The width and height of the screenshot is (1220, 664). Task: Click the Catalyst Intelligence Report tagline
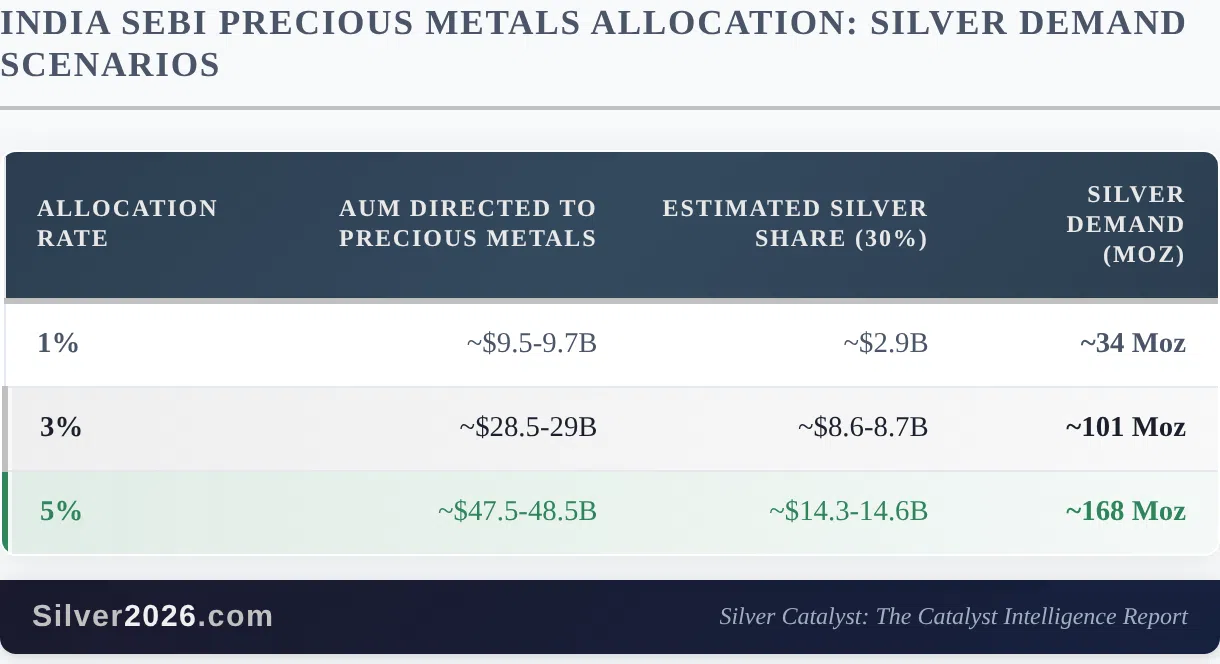click(x=953, y=616)
